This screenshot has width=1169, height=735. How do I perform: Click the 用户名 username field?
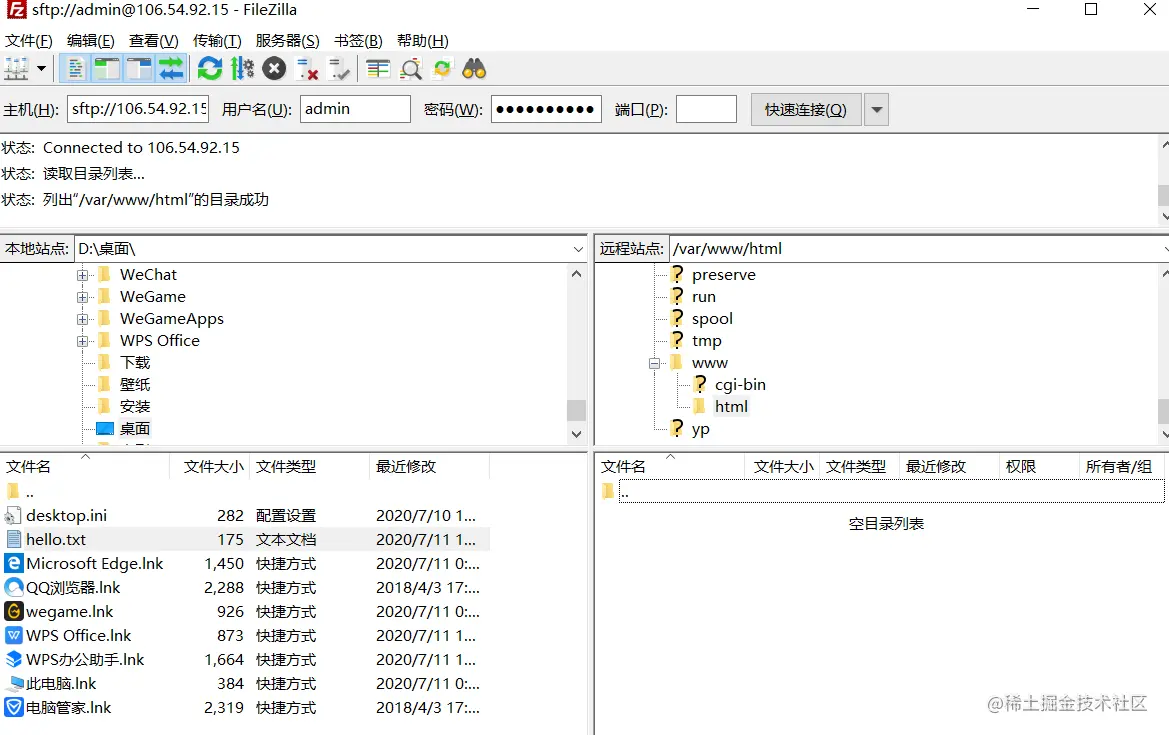point(355,109)
